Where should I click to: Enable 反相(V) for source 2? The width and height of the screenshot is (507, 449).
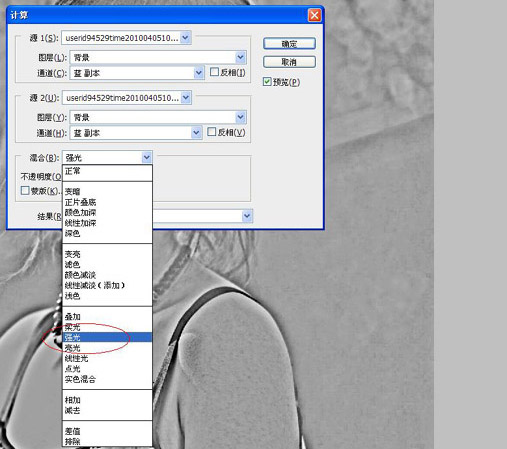[211, 132]
